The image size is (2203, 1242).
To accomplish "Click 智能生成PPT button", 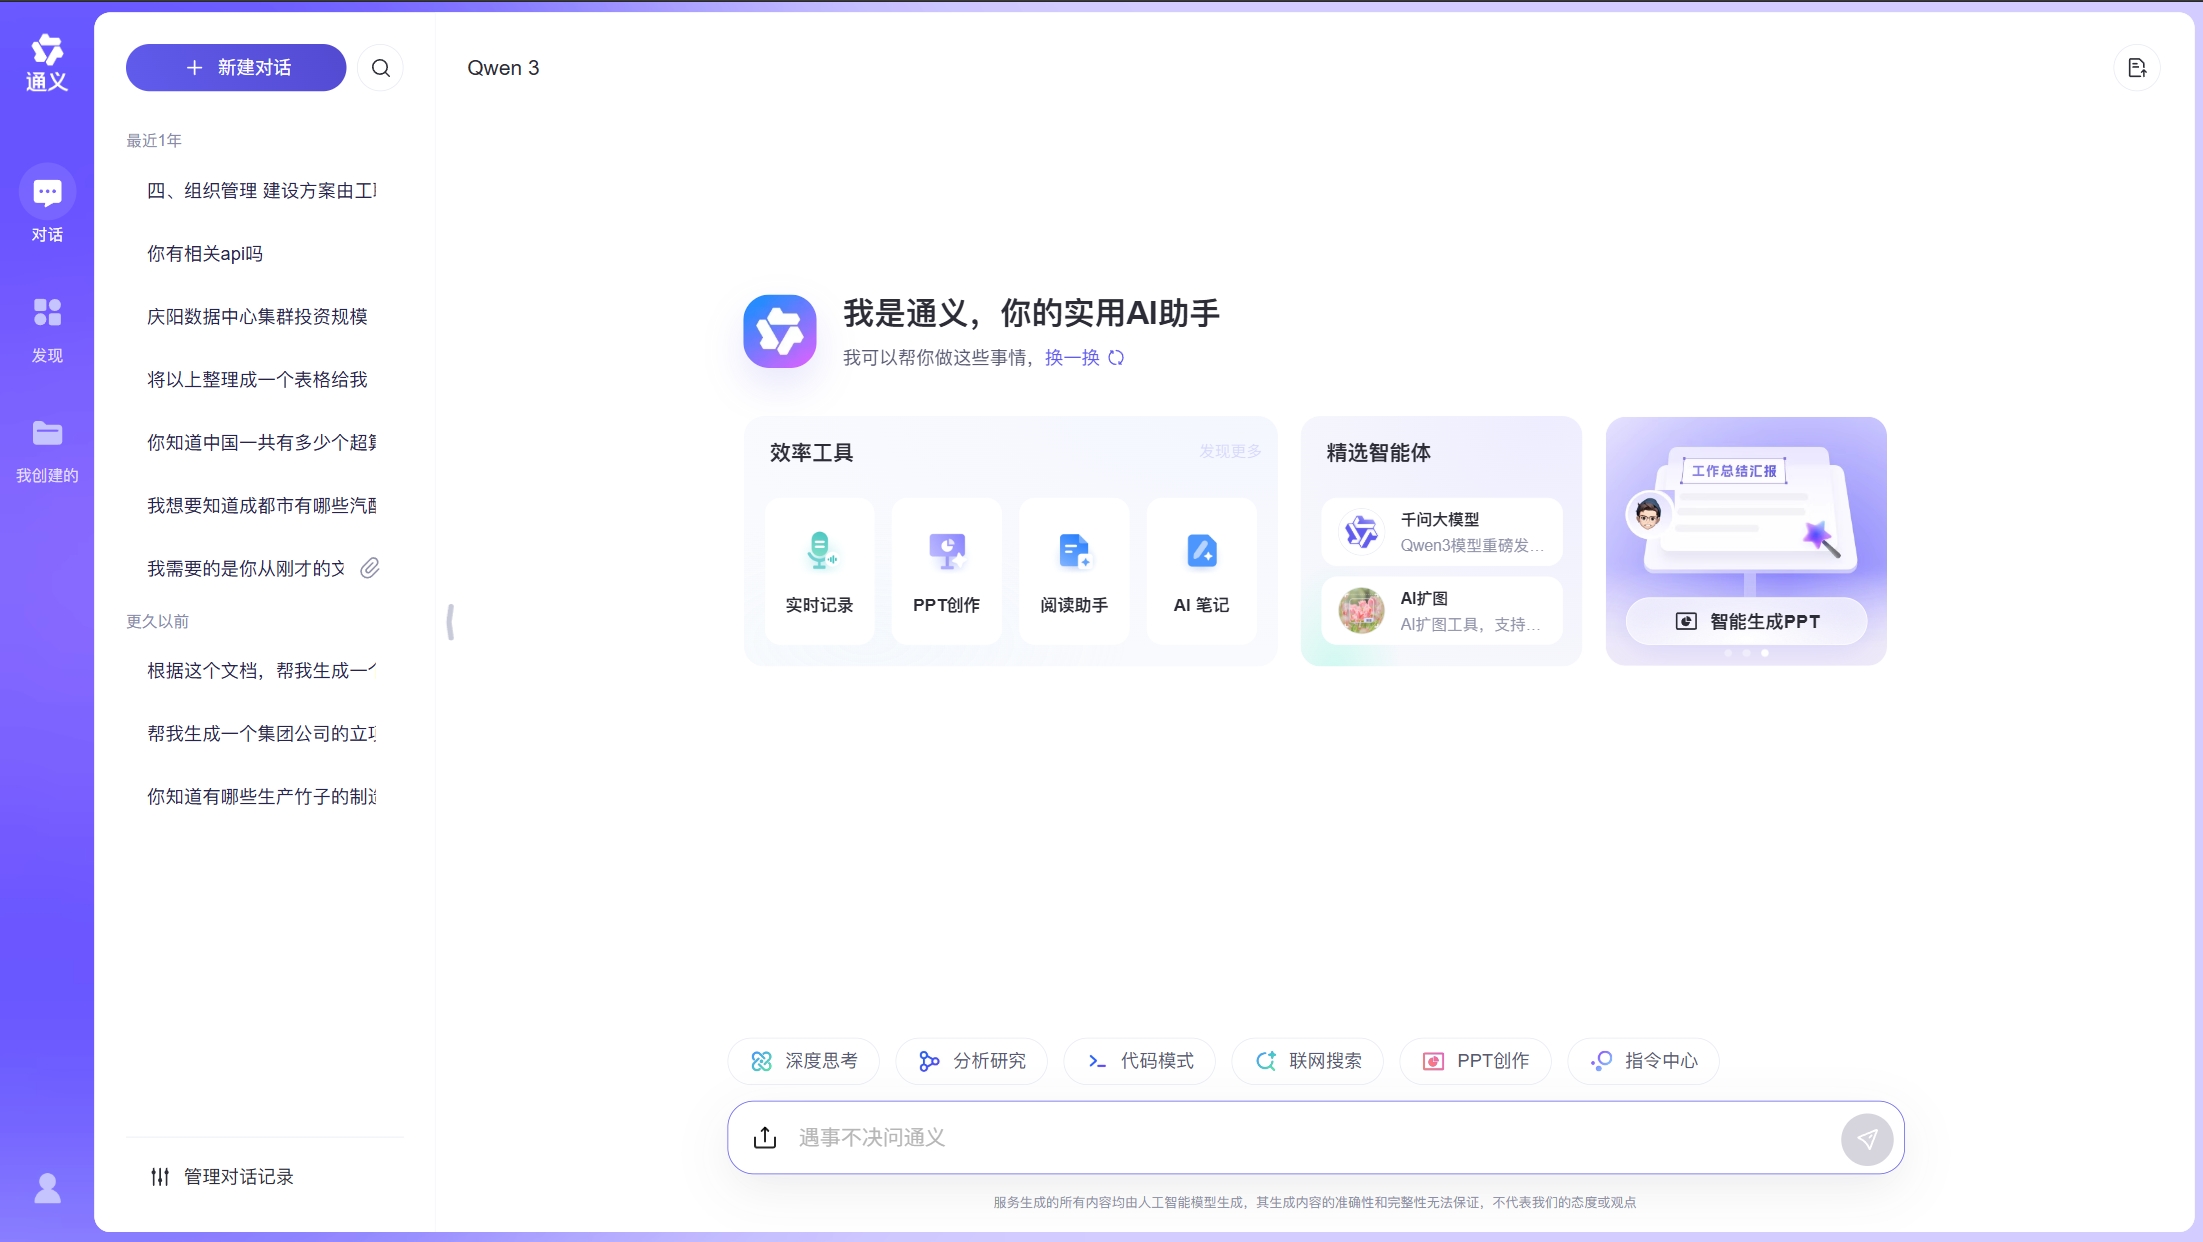I will click(x=1747, y=622).
